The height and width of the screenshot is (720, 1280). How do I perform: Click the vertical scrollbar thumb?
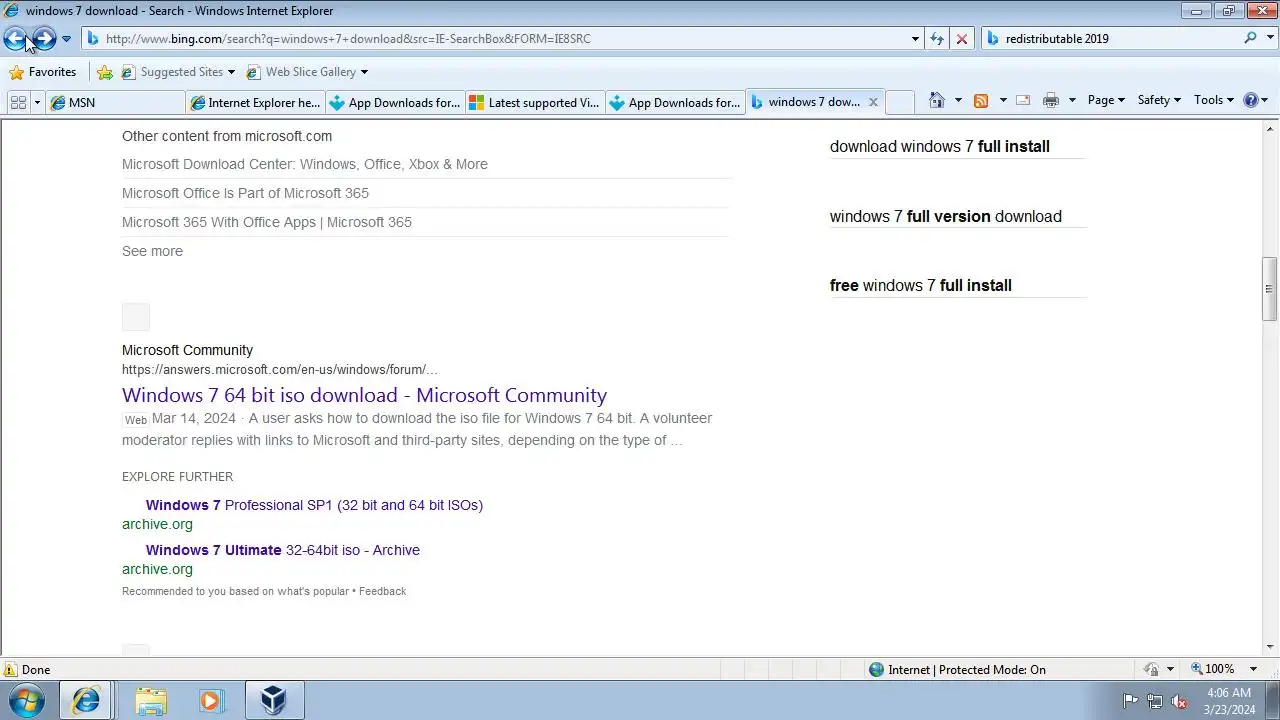pyautogui.click(x=1269, y=289)
